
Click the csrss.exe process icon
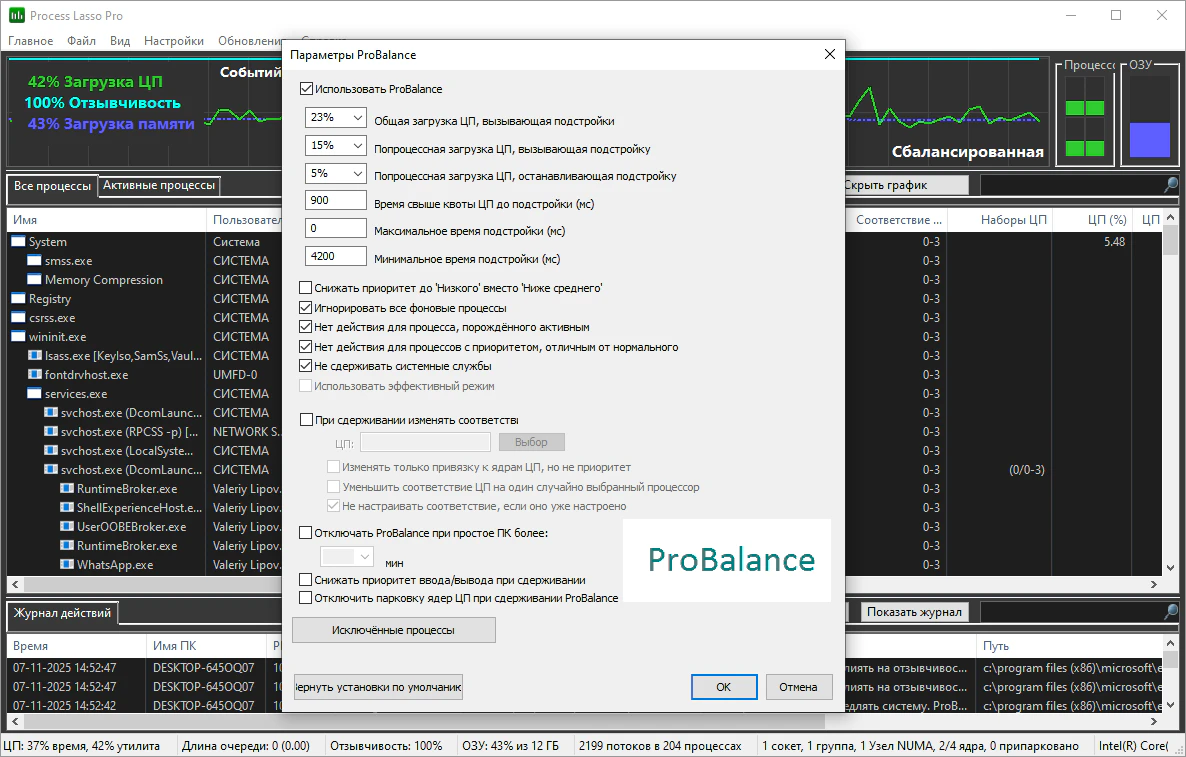pos(18,318)
